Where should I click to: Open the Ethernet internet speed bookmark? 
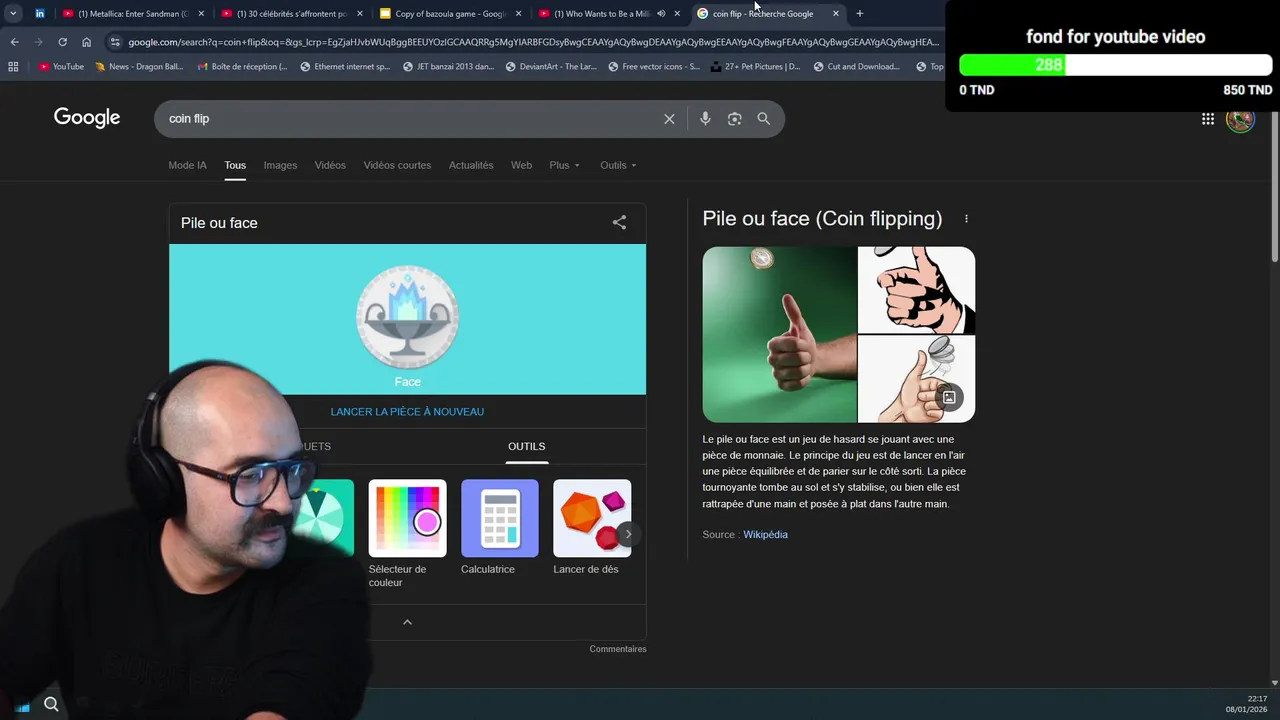(x=345, y=67)
